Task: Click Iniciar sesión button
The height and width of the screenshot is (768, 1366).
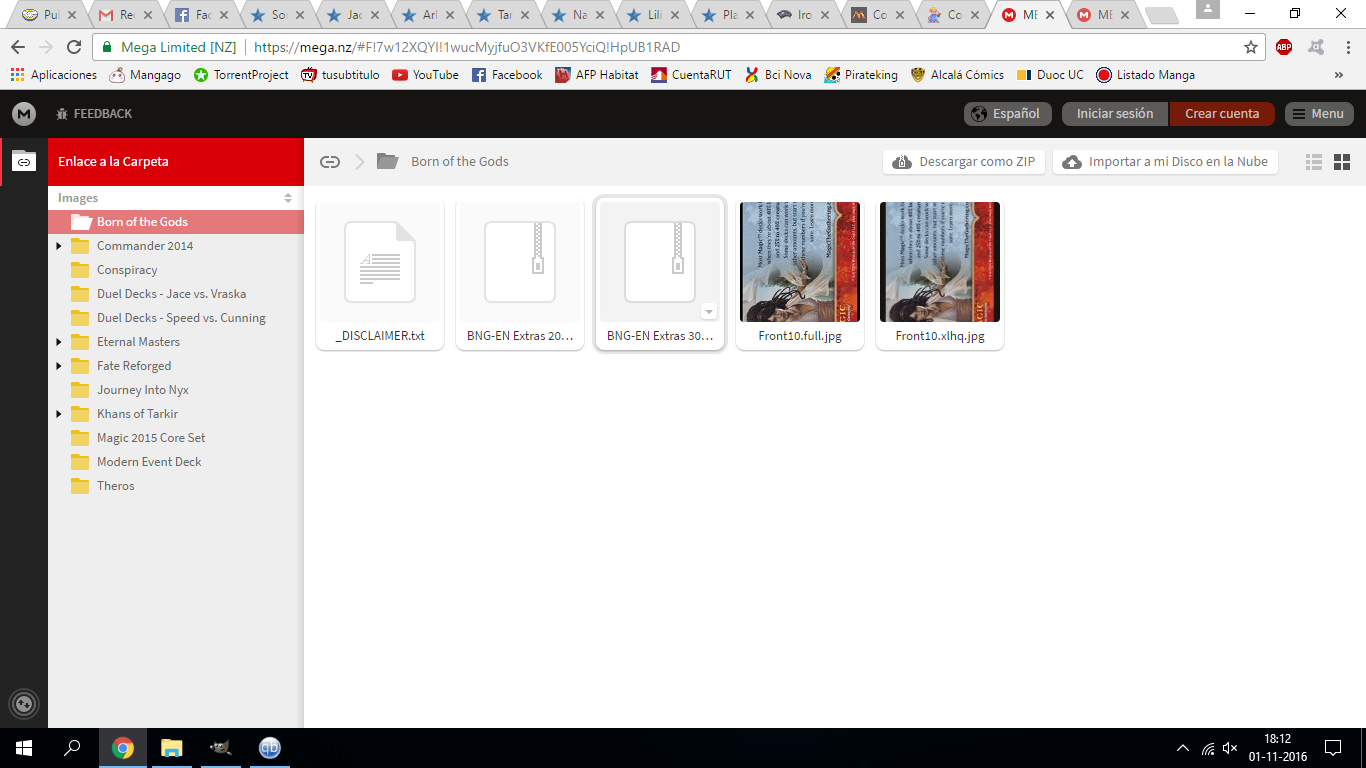Action: point(1115,114)
